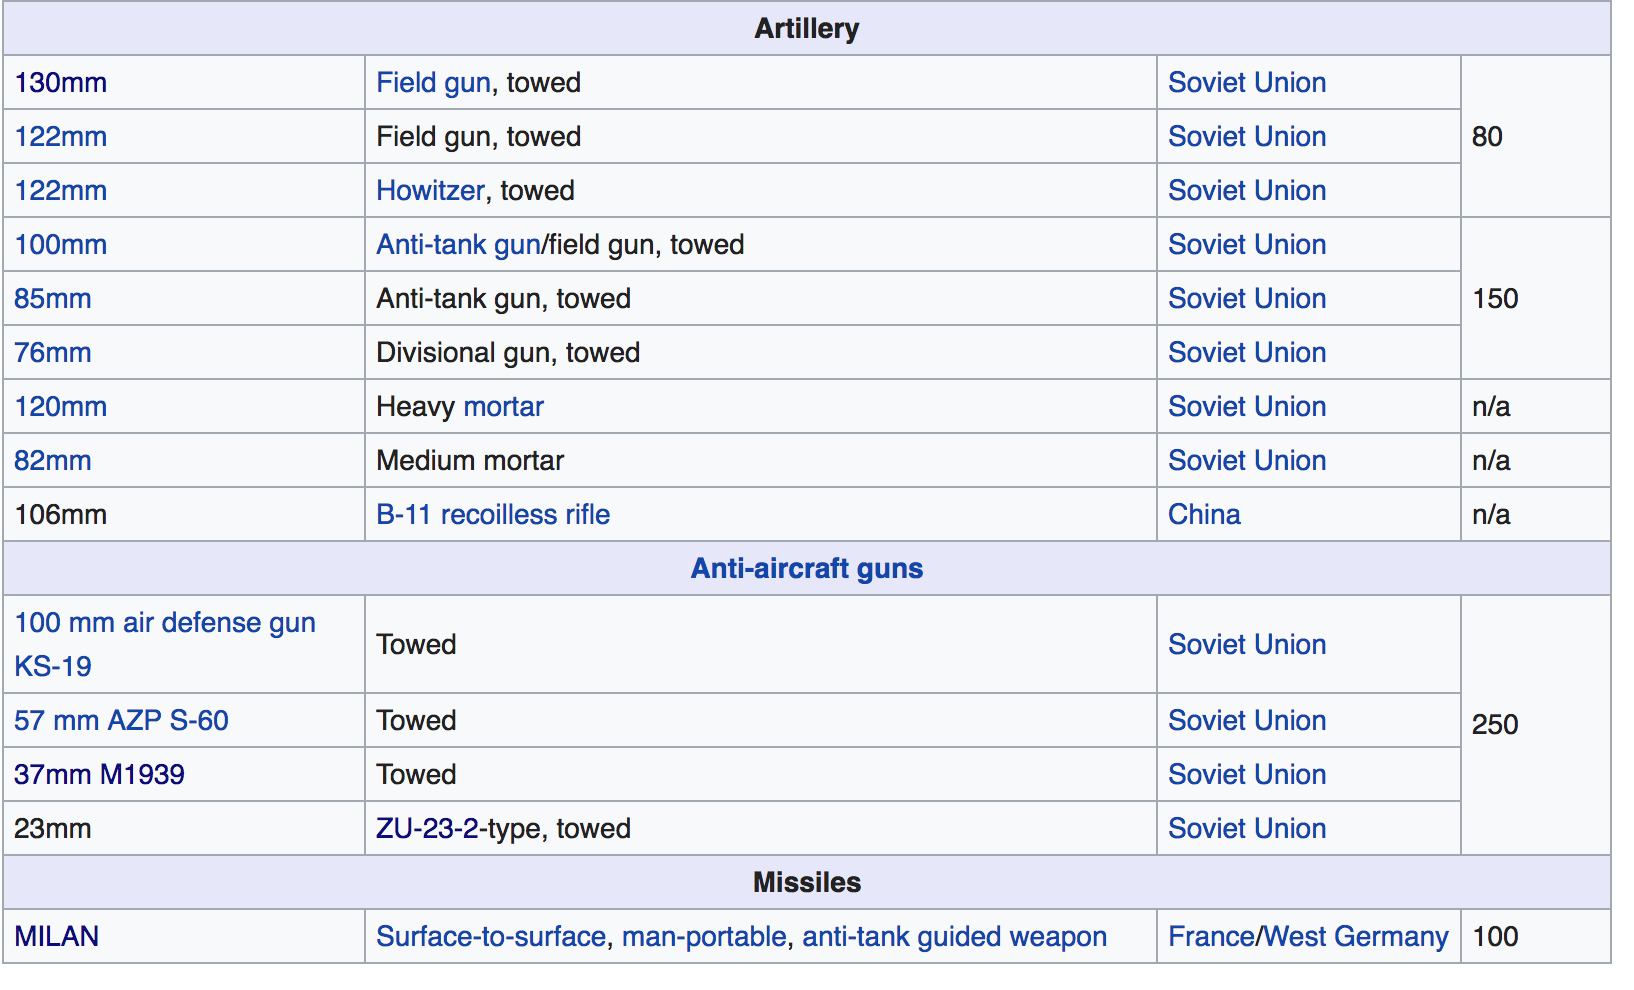Open the 85mm gun link
The image size is (1634, 990).
pyautogui.click(x=53, y=298)
